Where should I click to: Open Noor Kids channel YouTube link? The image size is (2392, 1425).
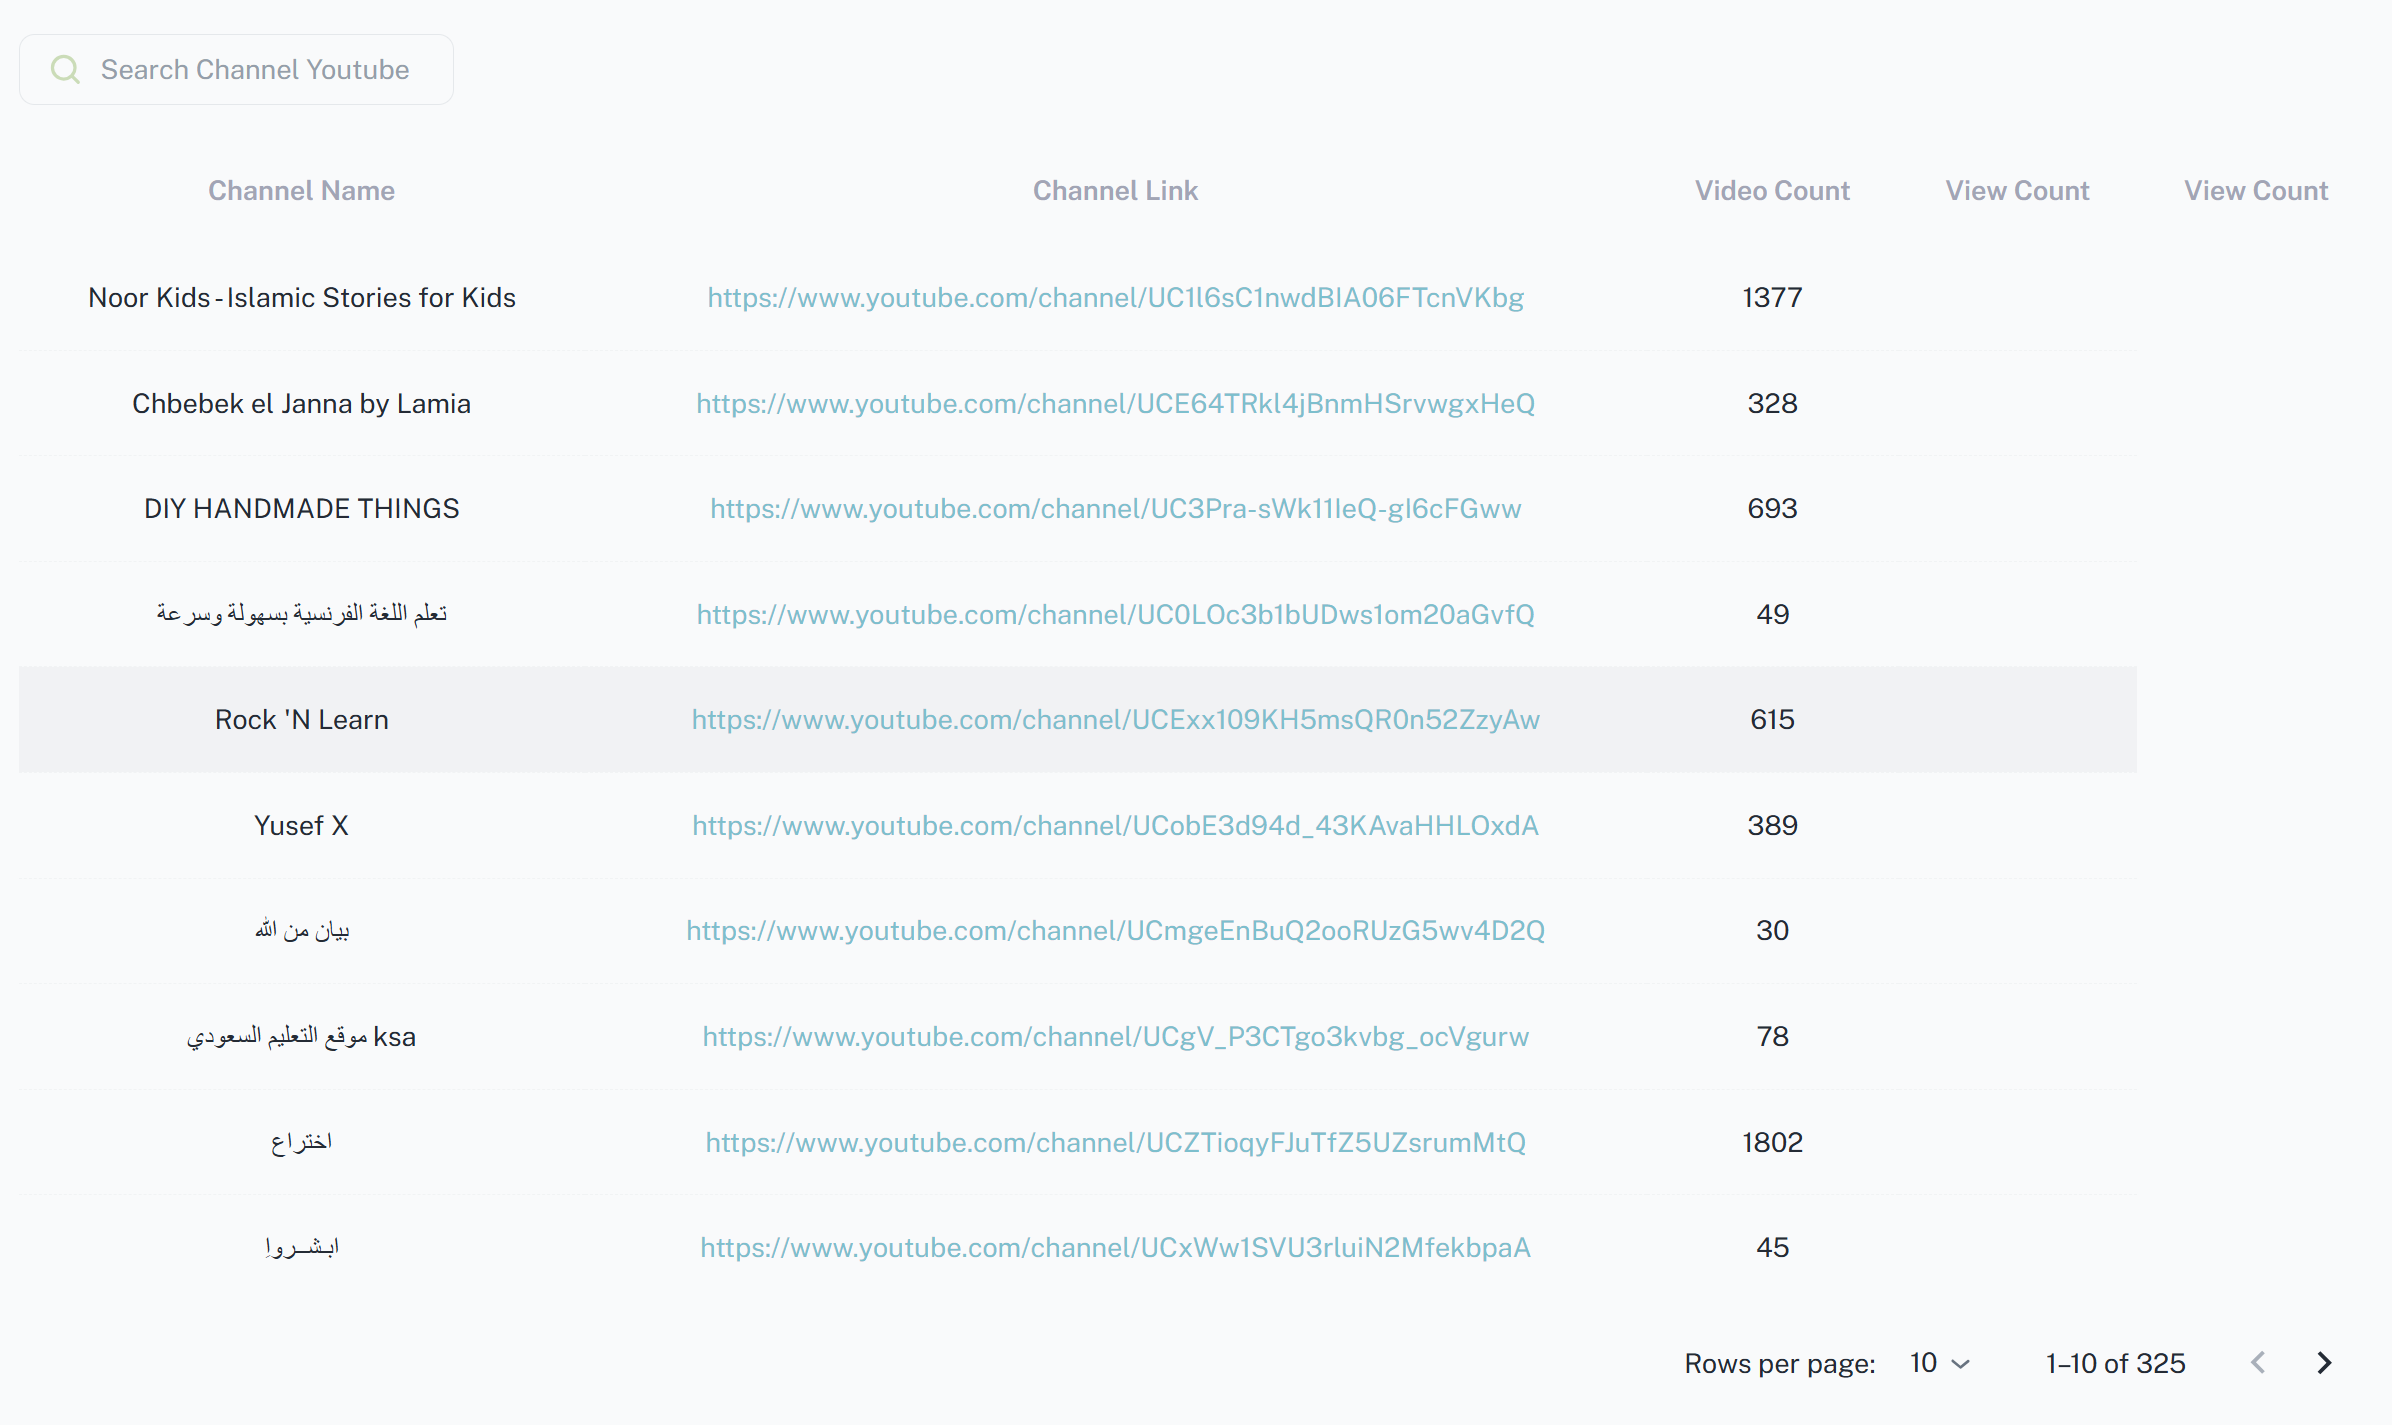[x=1115, y=298]
